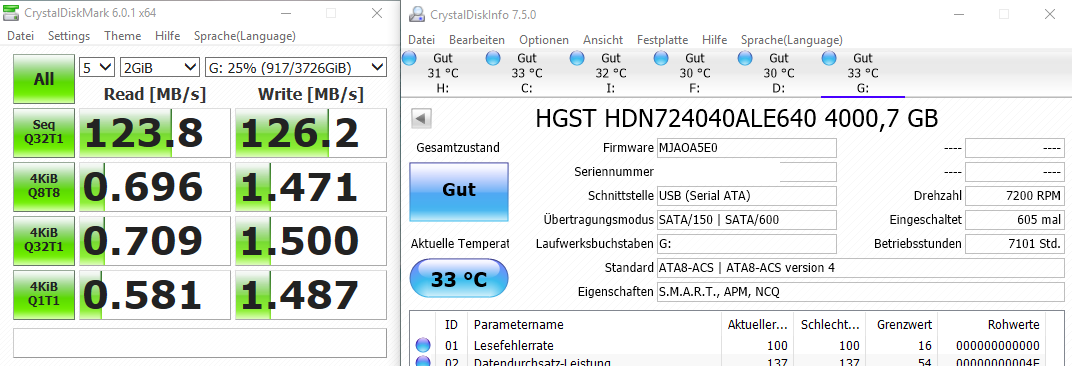Click the Schnittstelle field USB (Serial ATA)

747,196
